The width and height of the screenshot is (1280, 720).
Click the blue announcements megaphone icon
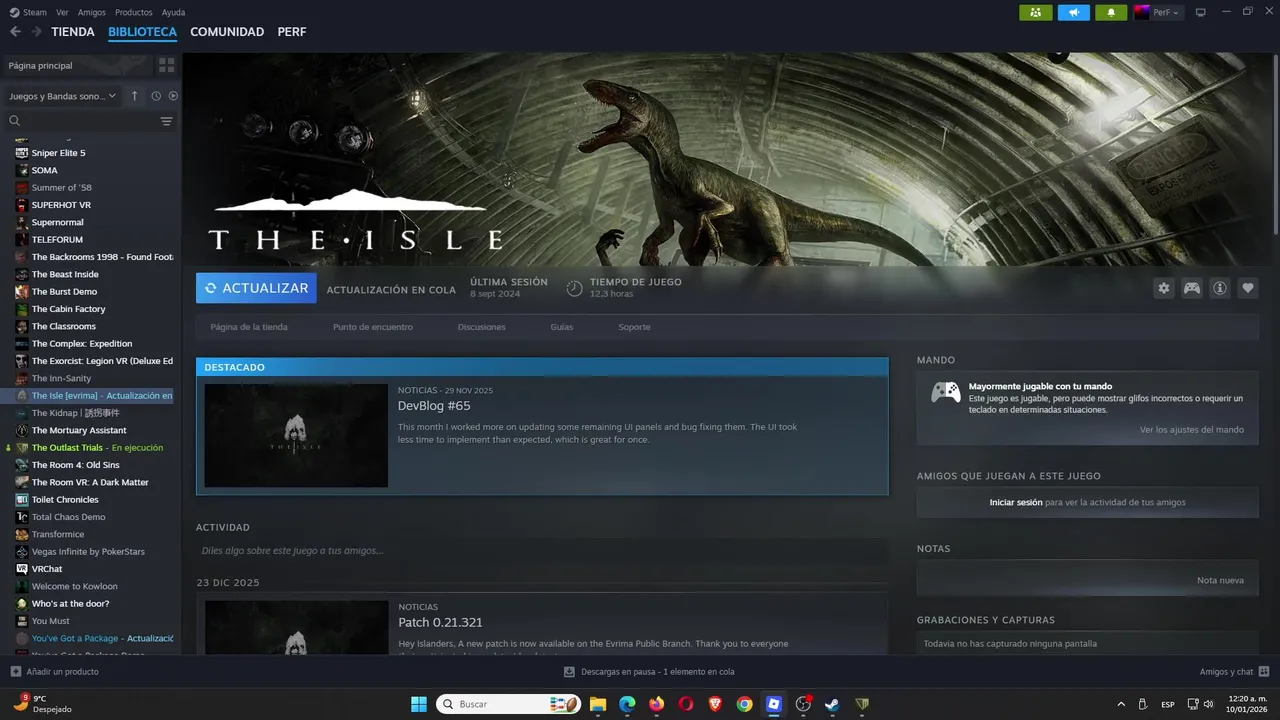(1073, 12)
